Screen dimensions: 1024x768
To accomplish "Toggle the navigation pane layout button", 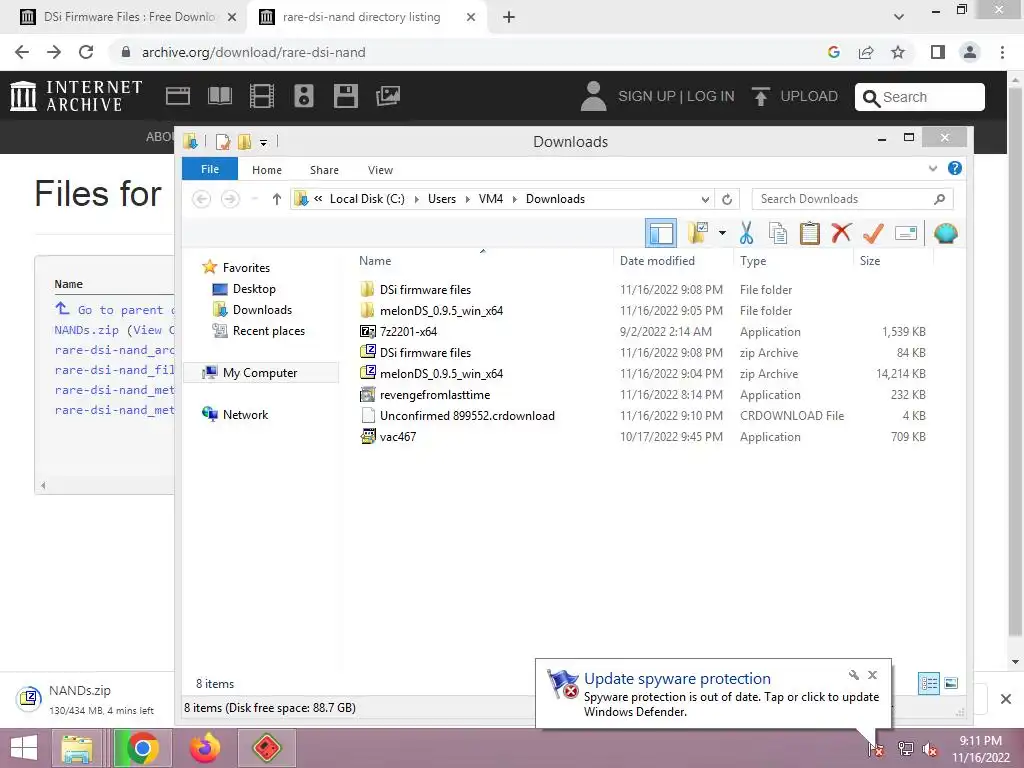I will tap(661, 234).
